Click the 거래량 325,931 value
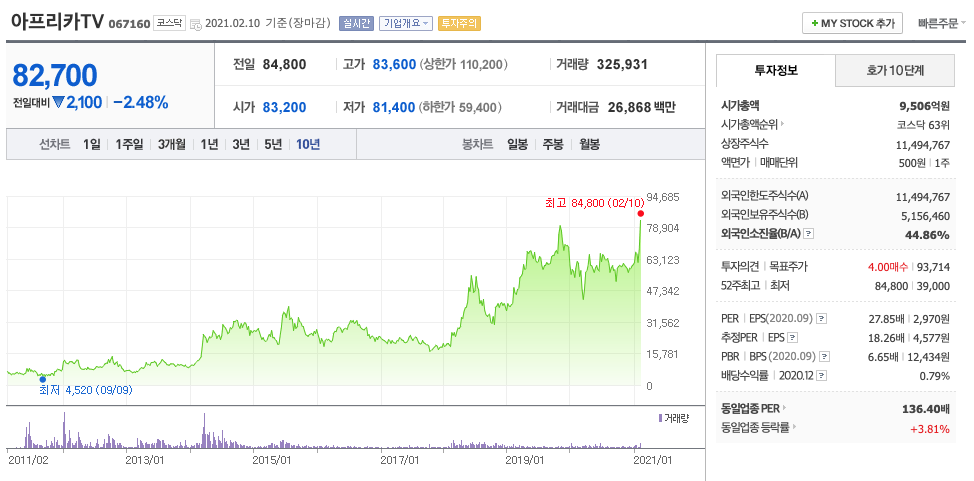 [622, 64]
